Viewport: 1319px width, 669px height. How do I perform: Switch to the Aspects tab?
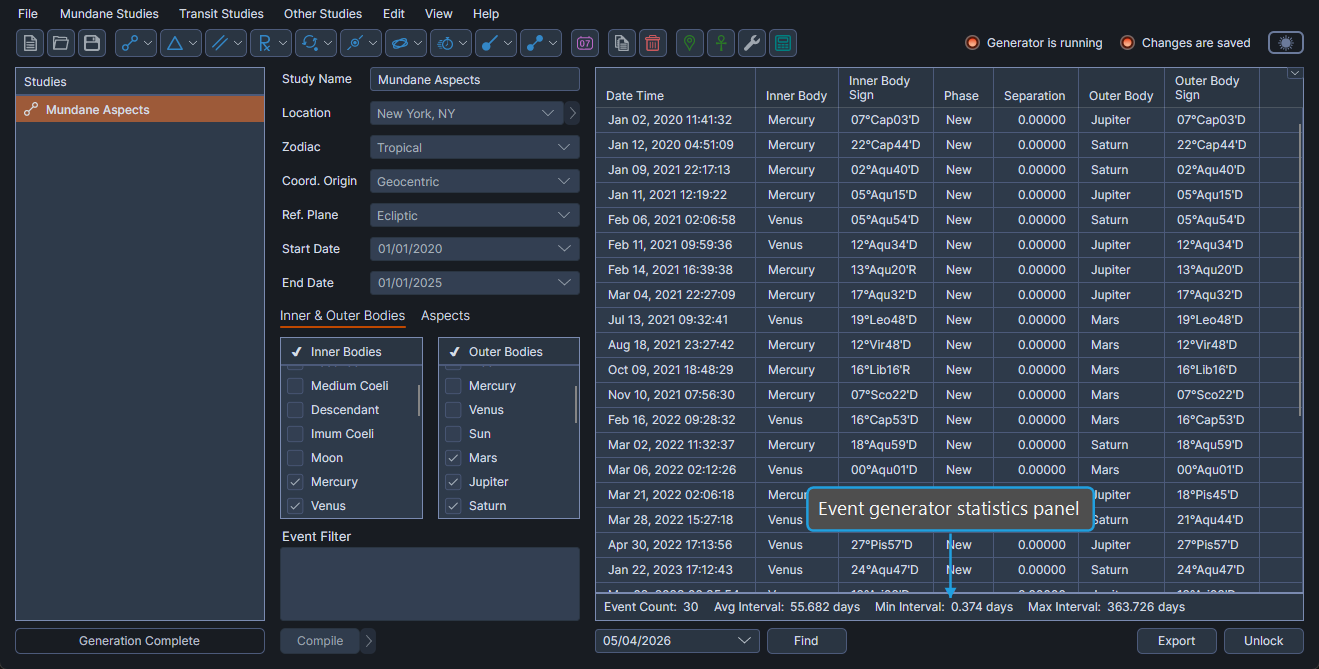coord(445,316)
